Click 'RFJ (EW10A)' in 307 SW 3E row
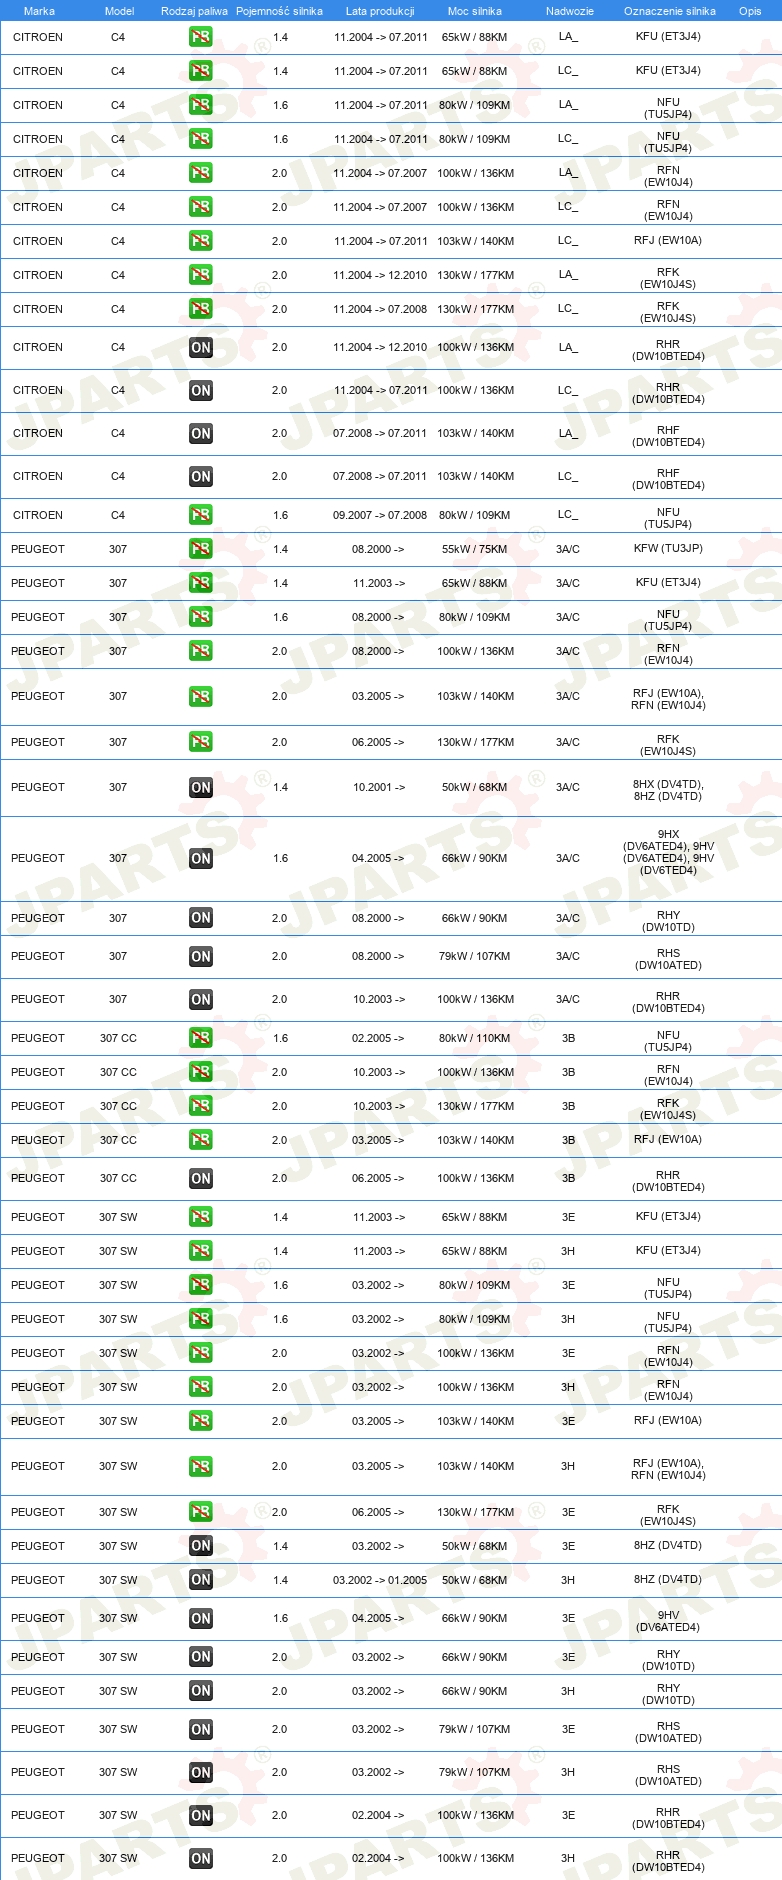 668,1420
